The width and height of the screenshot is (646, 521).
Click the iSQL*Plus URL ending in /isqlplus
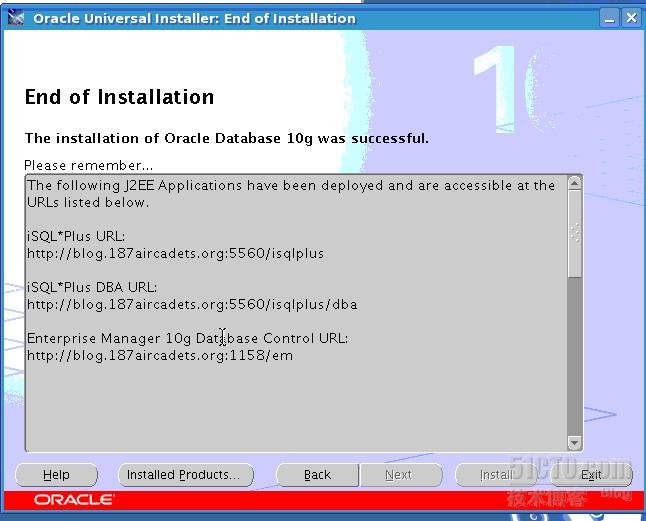176,253
